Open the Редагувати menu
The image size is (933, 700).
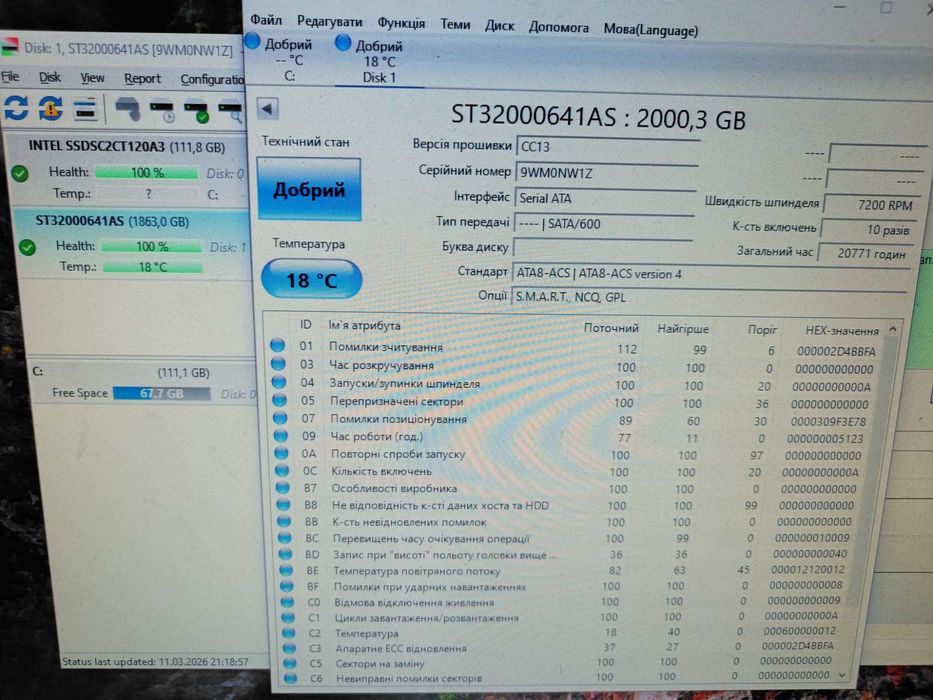click(330, 22)
